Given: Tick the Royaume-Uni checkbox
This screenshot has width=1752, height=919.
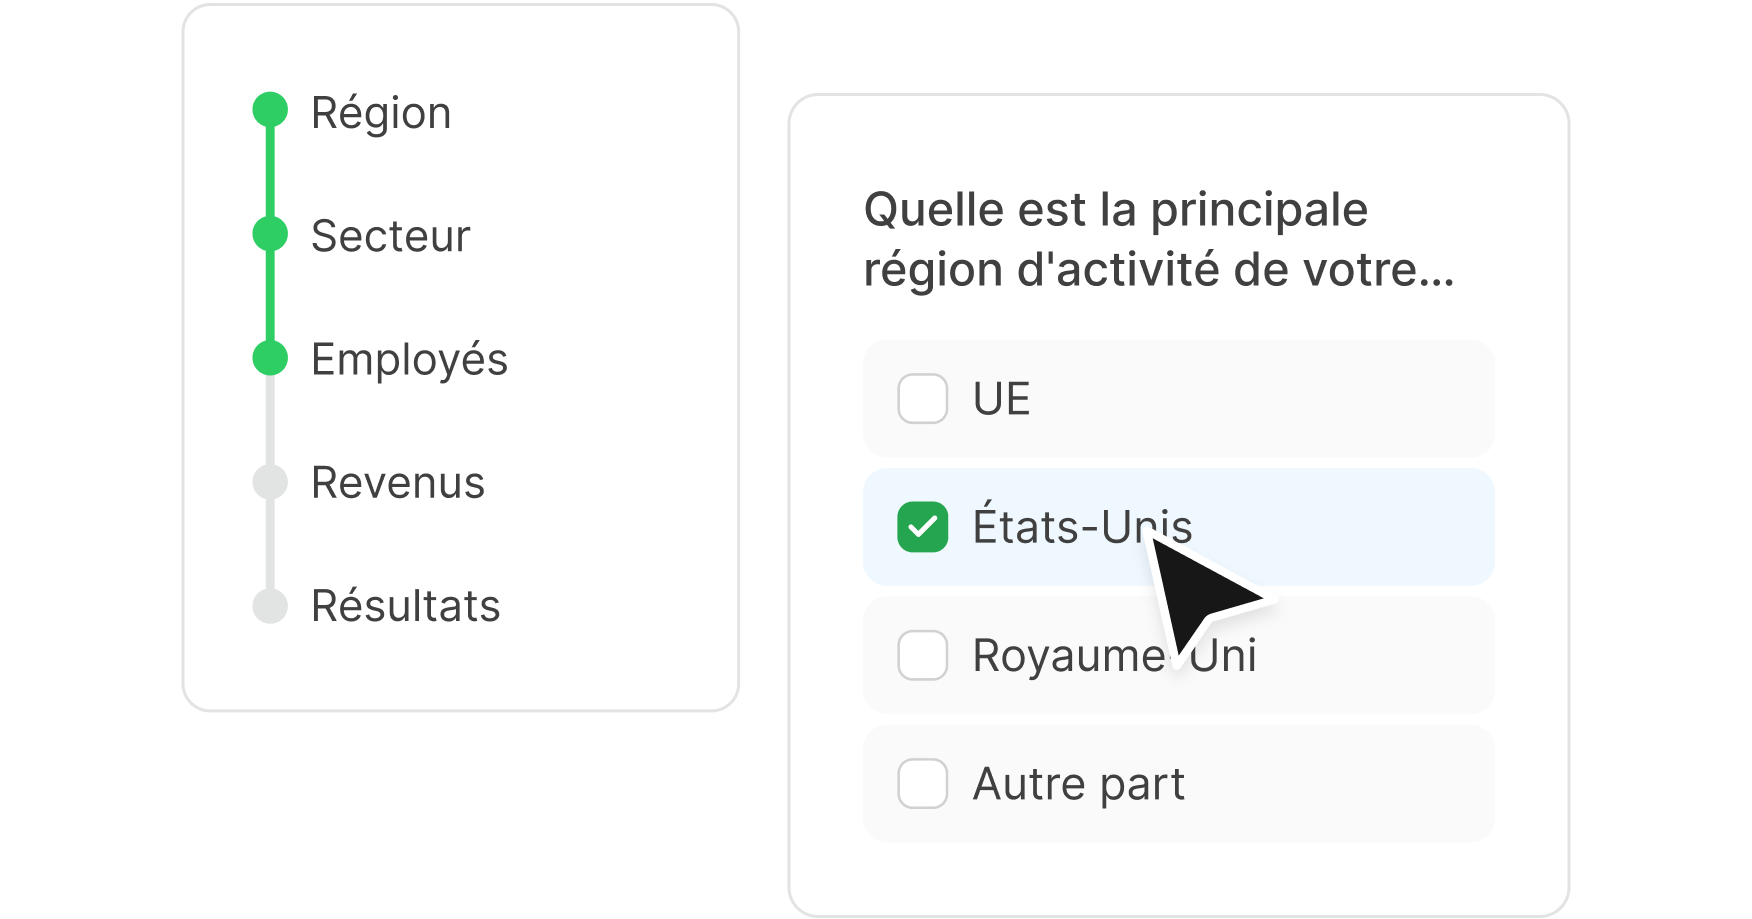Looking at the screenshot, I should (922, 655).
